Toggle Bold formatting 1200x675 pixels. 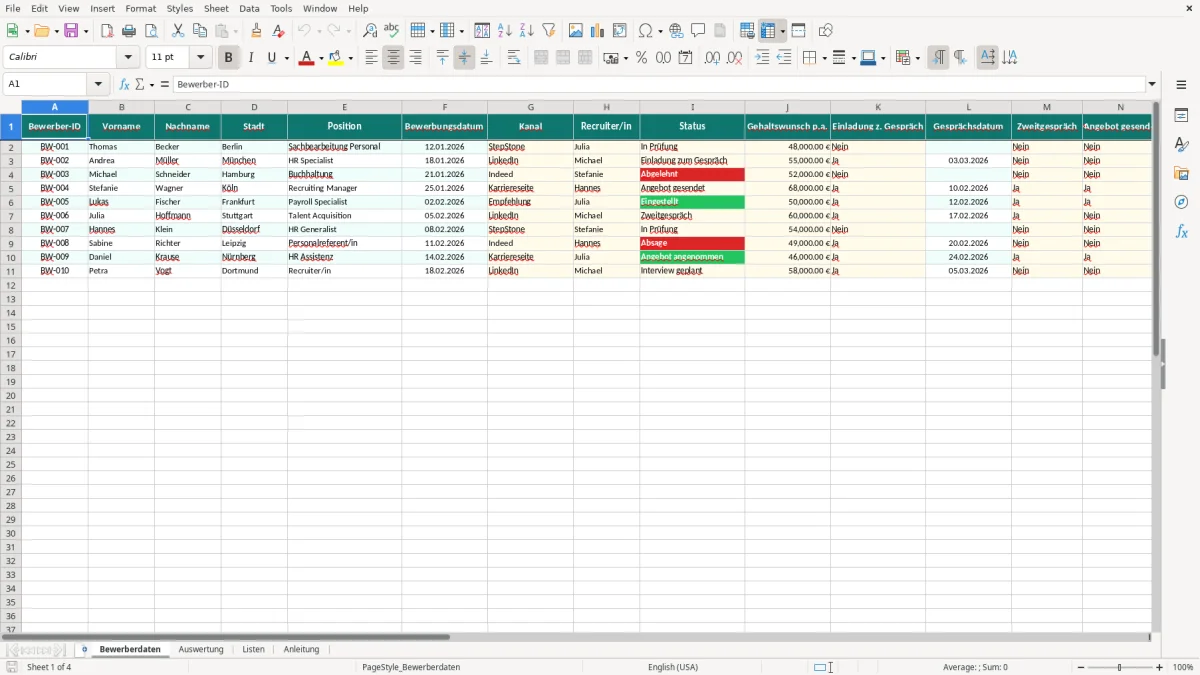coord(228,58)
